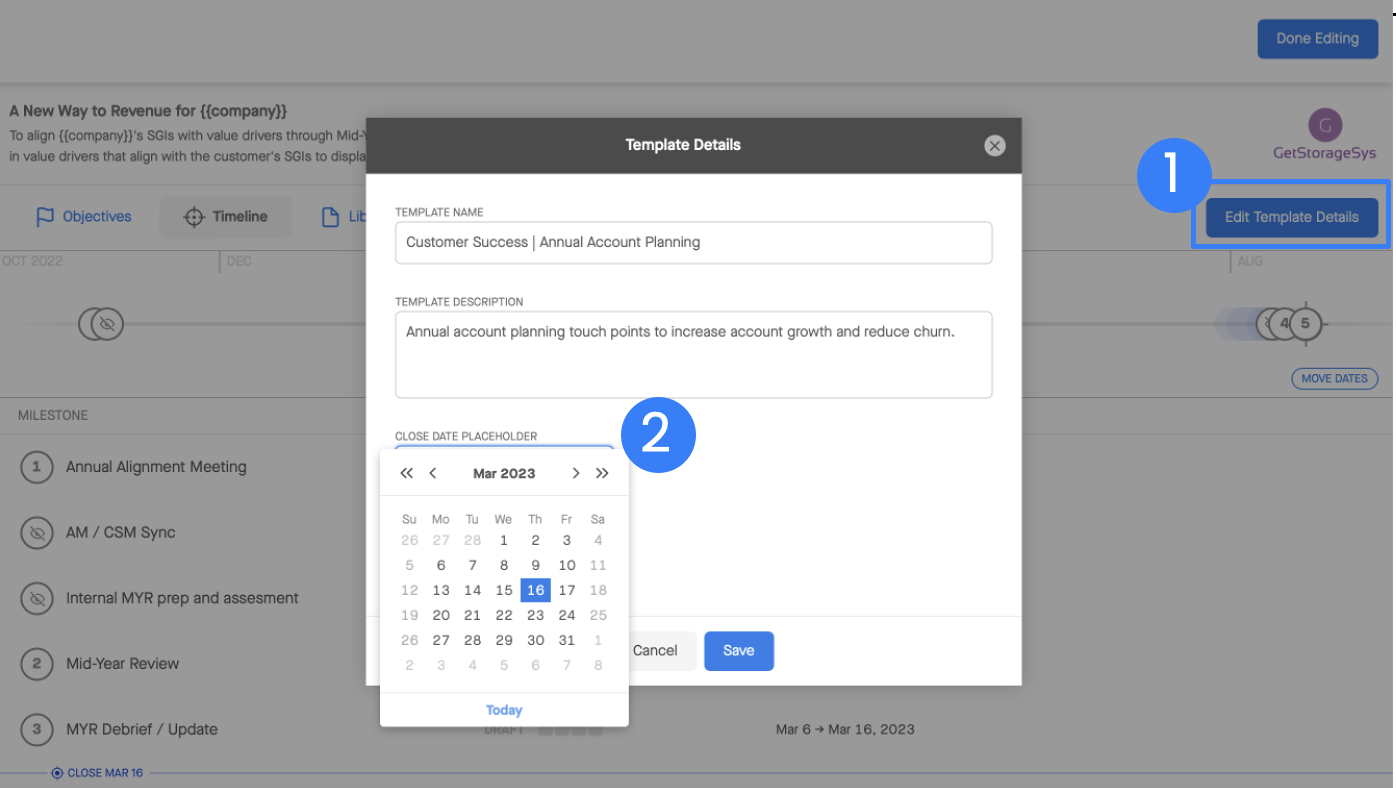Click Done Editing button
The image size is (1396, 788).
coord(1317,39)
